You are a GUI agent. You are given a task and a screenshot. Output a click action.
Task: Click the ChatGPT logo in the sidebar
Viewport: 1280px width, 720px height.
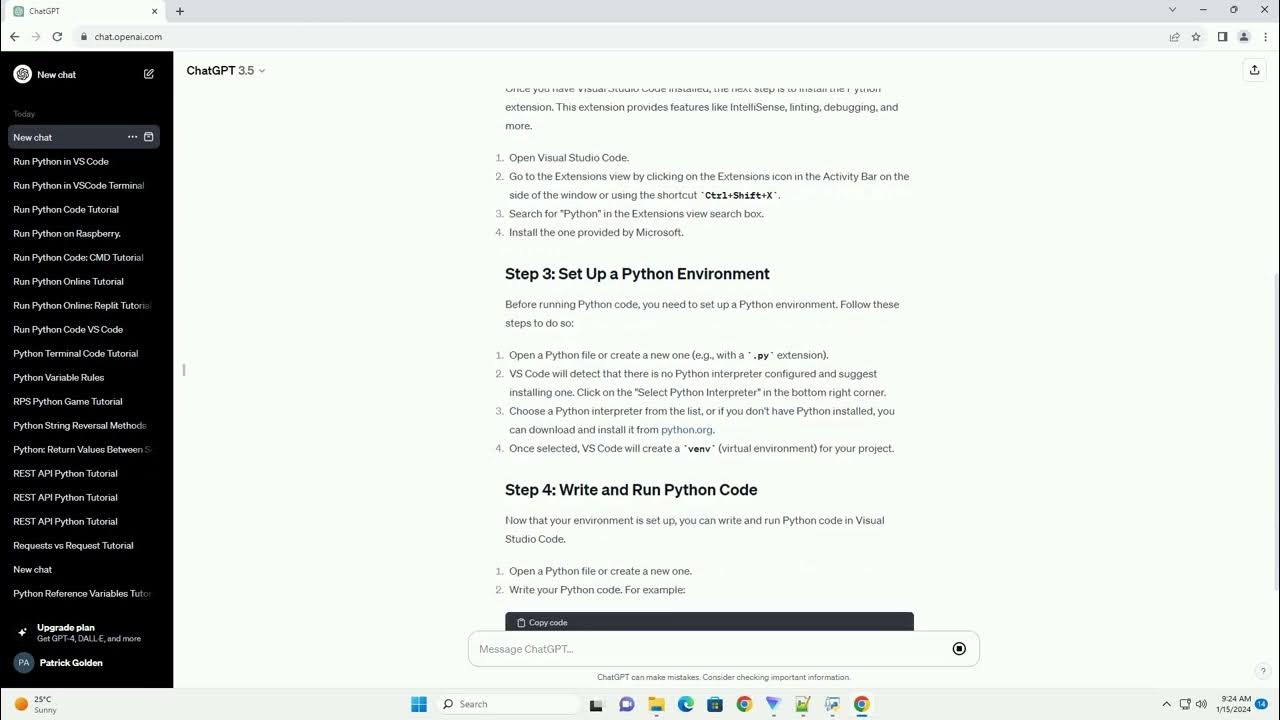(x=22, y=74)
